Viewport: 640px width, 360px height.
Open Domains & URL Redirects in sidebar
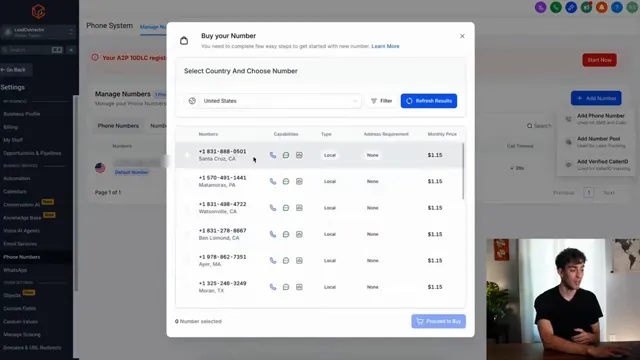click(32, 348)
